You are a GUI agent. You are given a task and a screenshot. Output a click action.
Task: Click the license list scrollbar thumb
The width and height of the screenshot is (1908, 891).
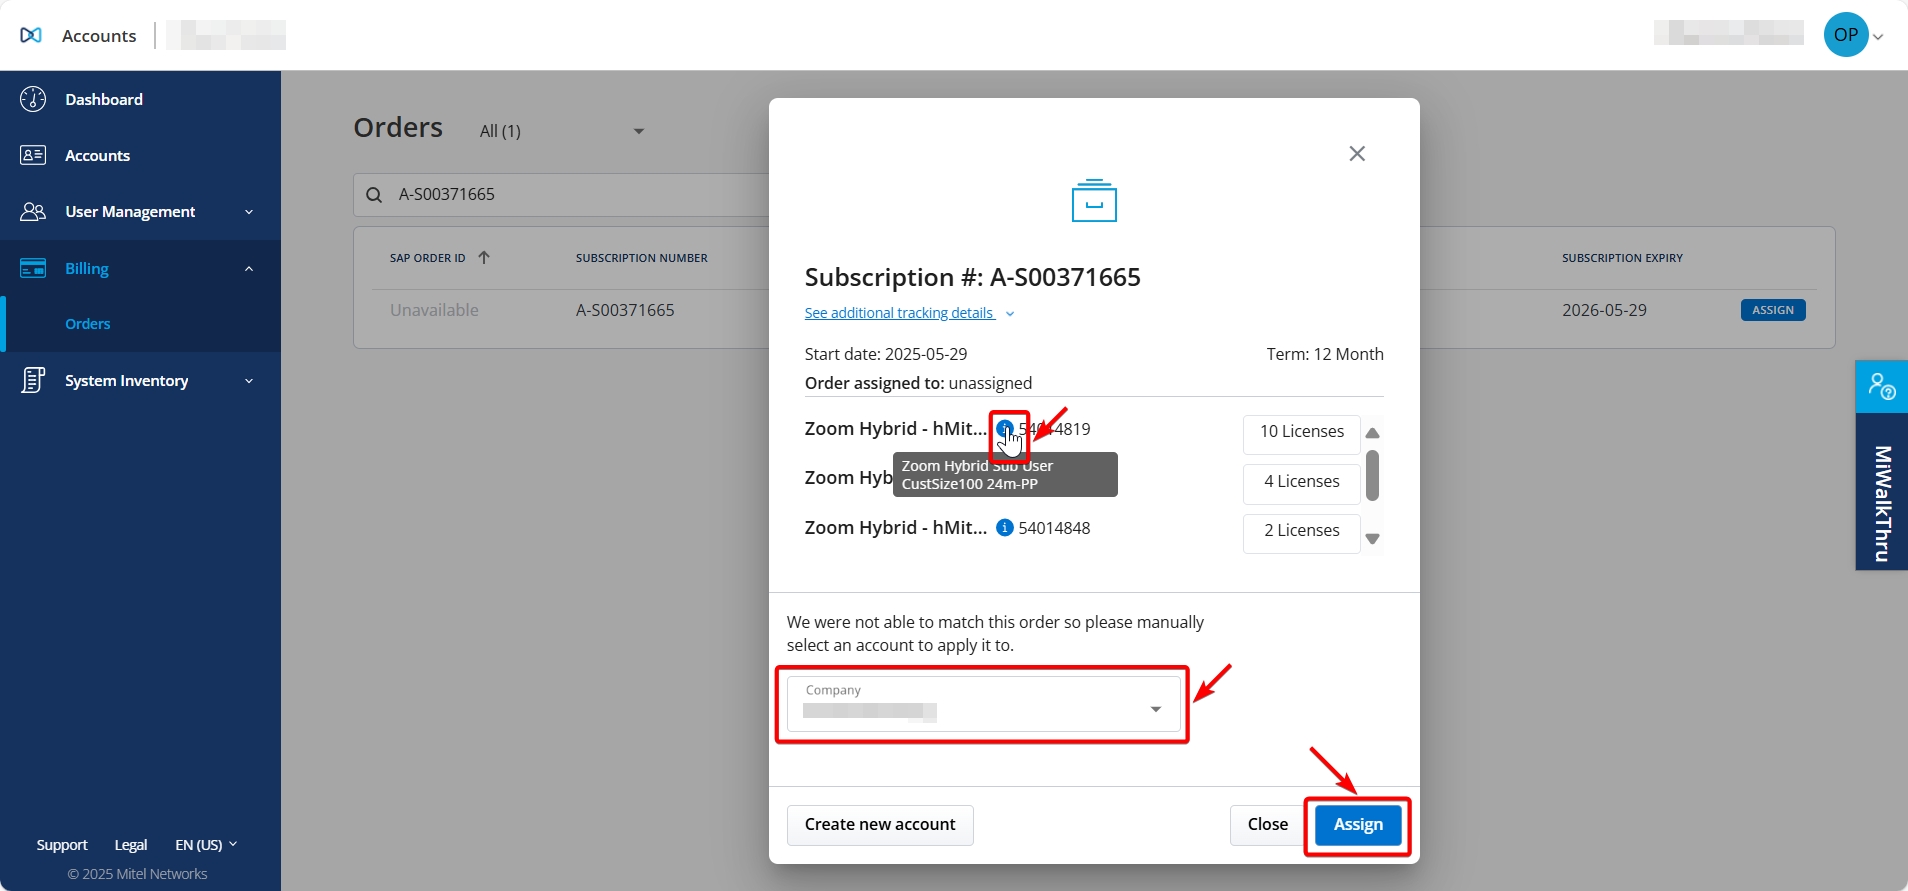(1373, 475)
